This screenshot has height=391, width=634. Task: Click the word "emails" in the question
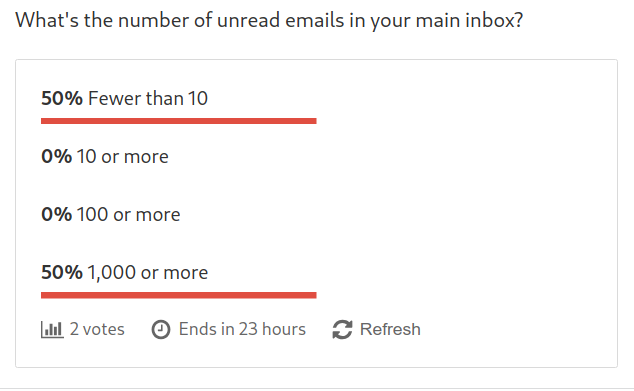coord(315,20)
